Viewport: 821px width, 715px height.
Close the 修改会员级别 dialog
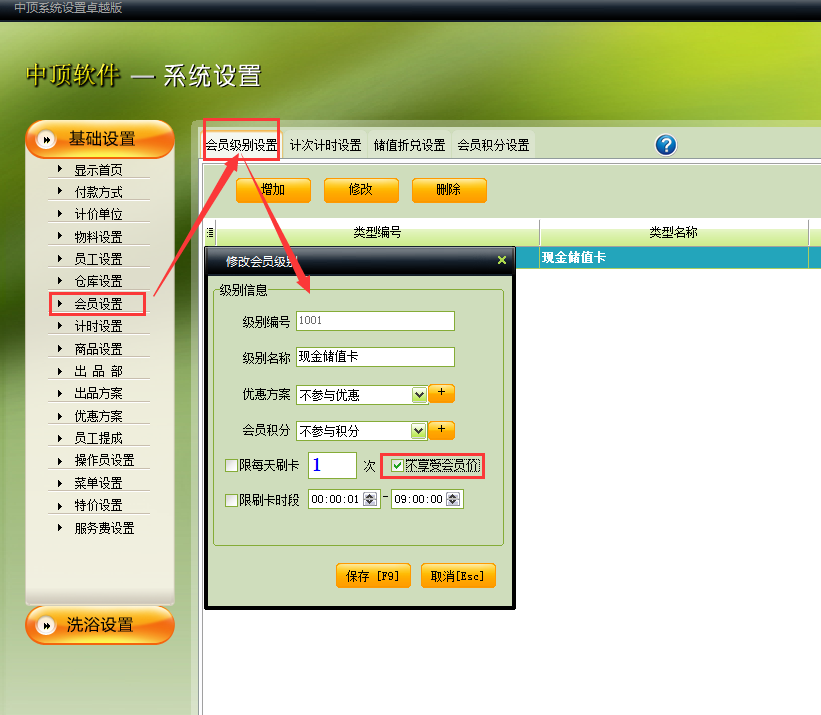click(502, 260)
